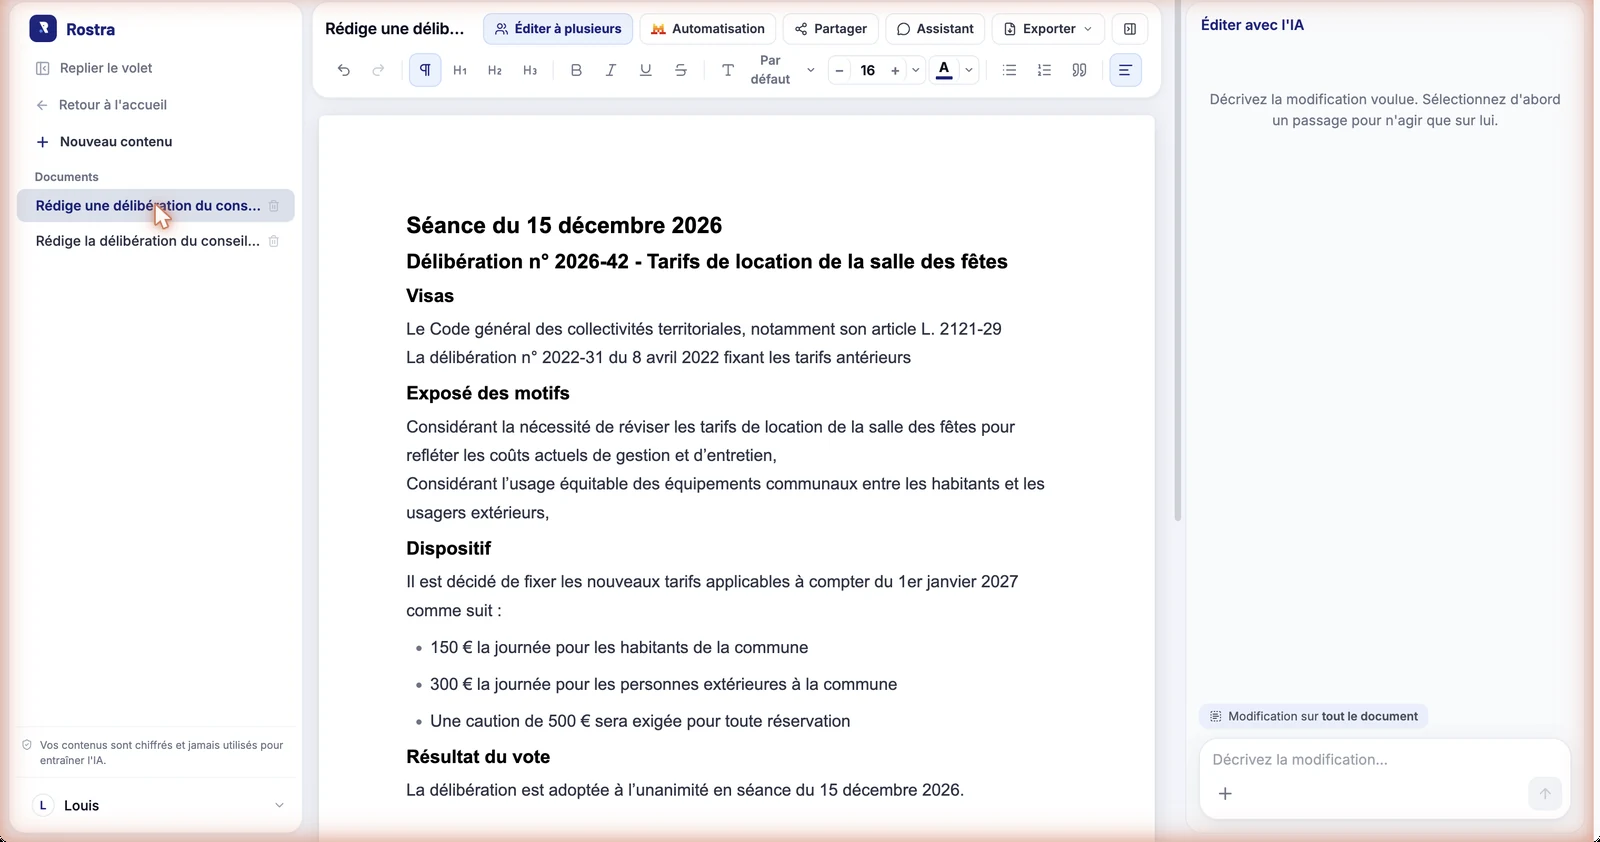Click the "Visas" heading

click(x=430, y=296)
